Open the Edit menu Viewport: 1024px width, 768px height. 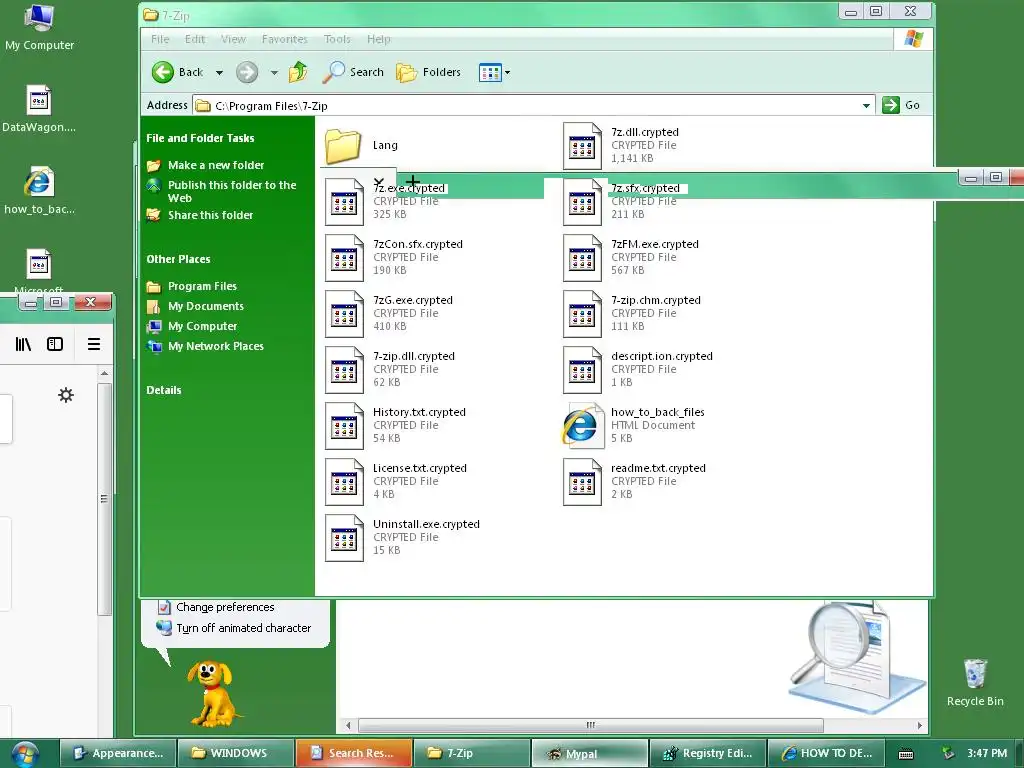(x=195, y=39)
